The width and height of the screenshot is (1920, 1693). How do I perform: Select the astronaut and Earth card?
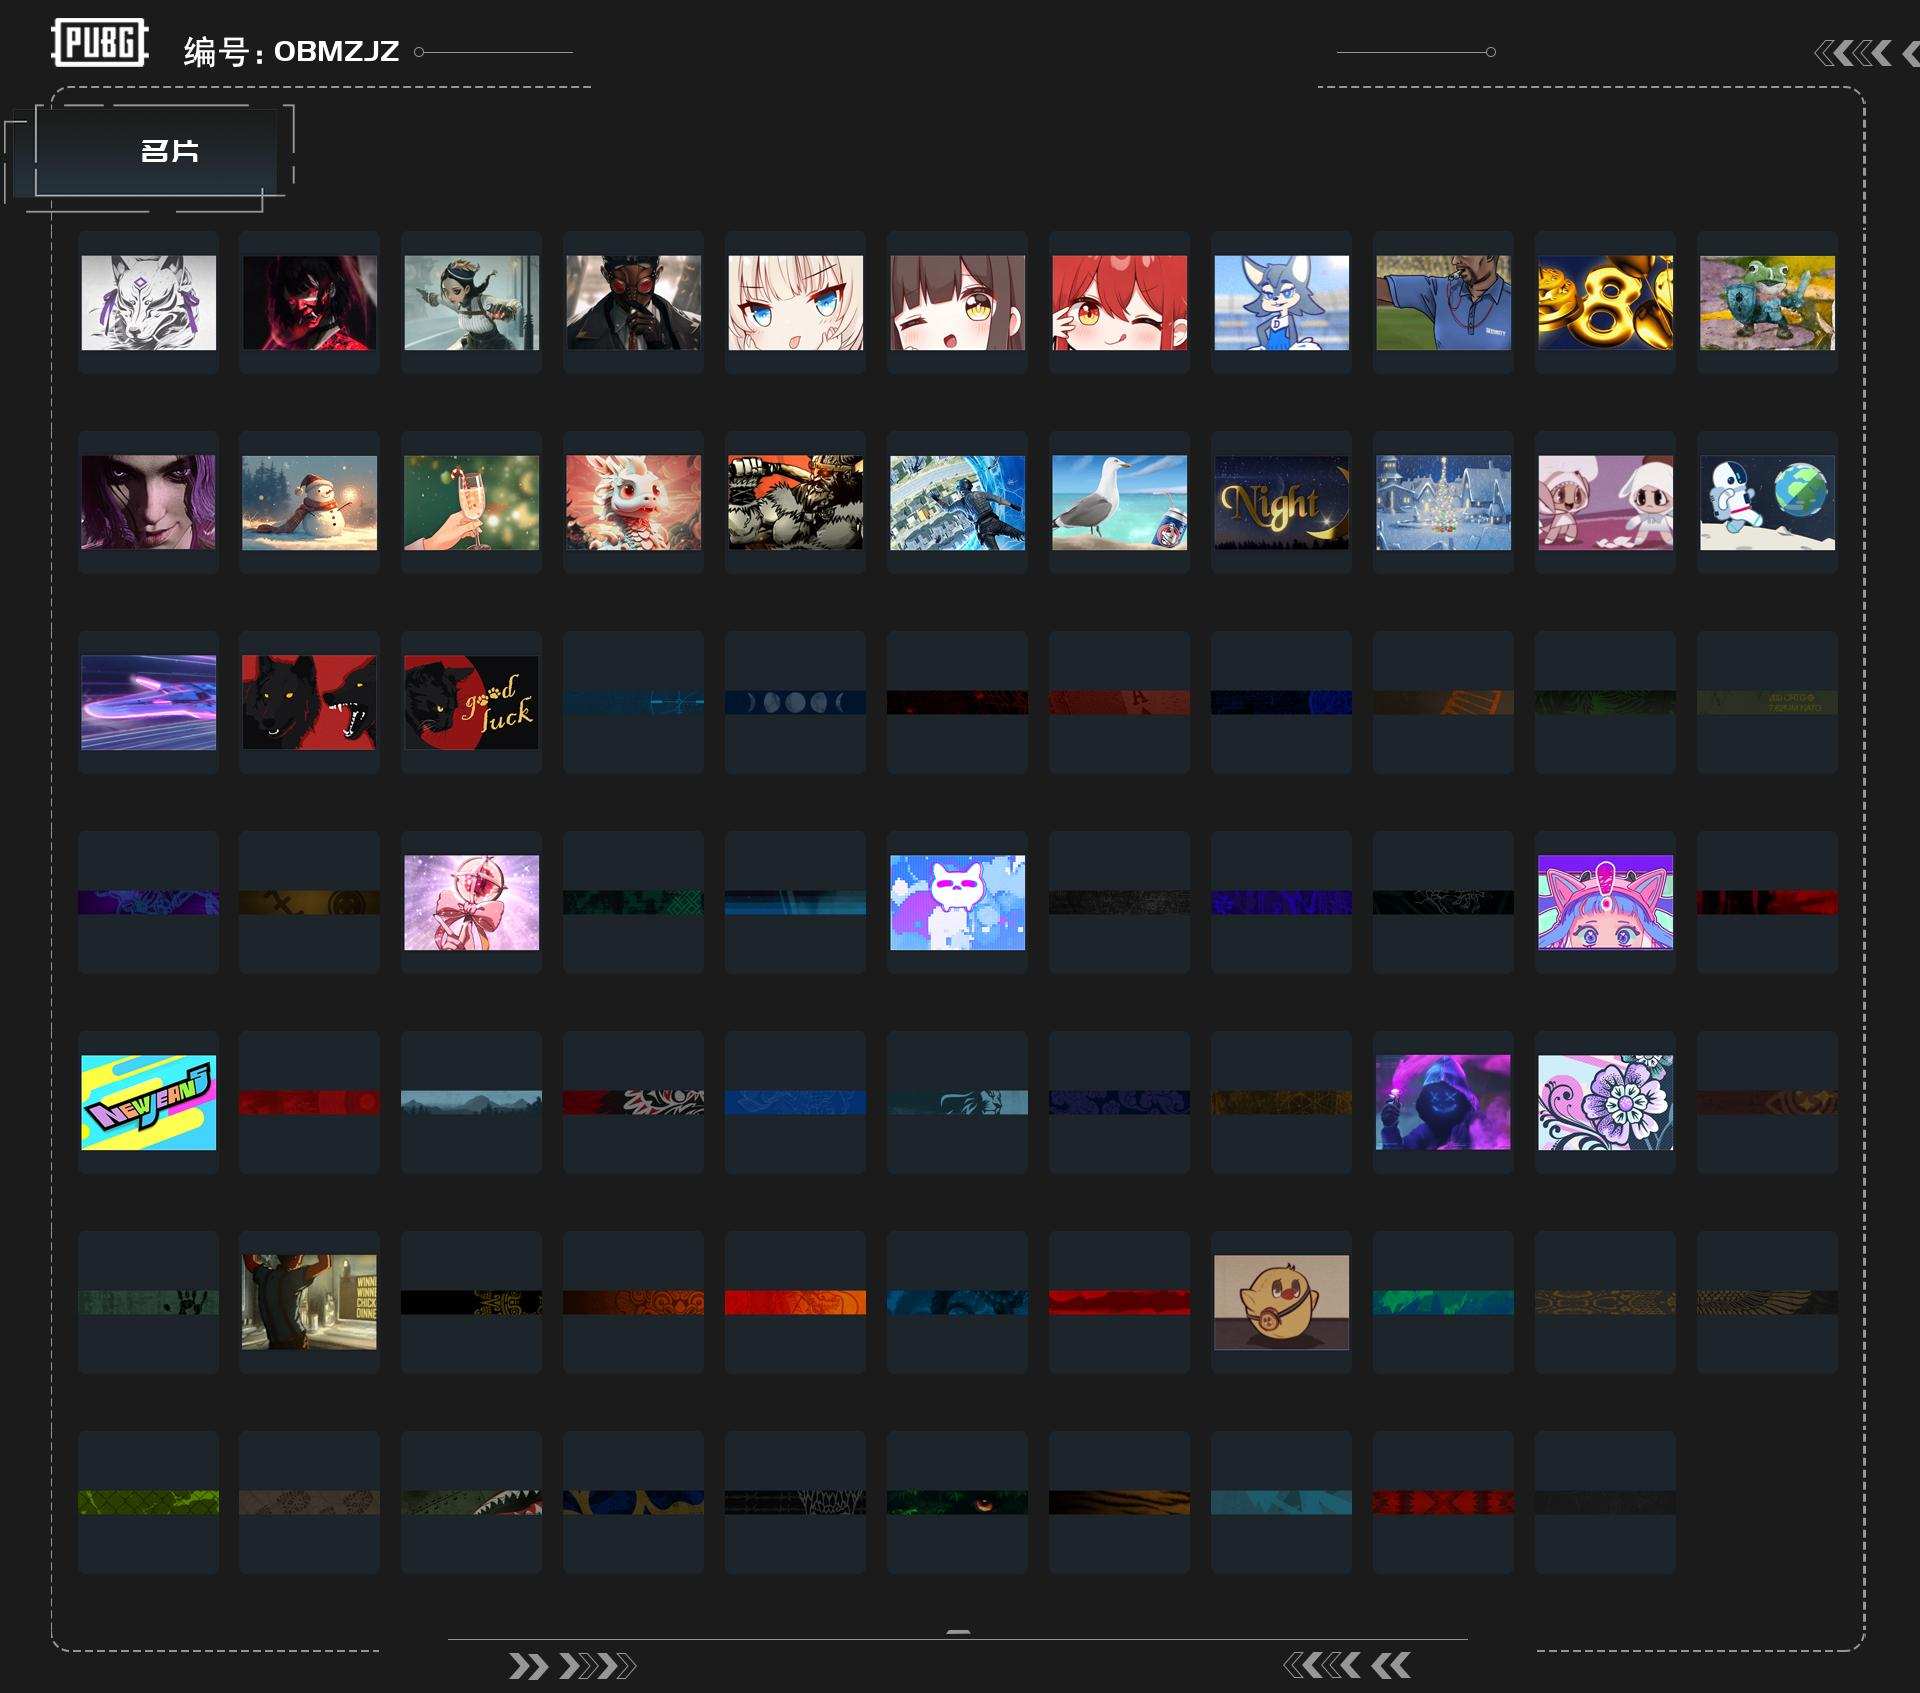1768,502
